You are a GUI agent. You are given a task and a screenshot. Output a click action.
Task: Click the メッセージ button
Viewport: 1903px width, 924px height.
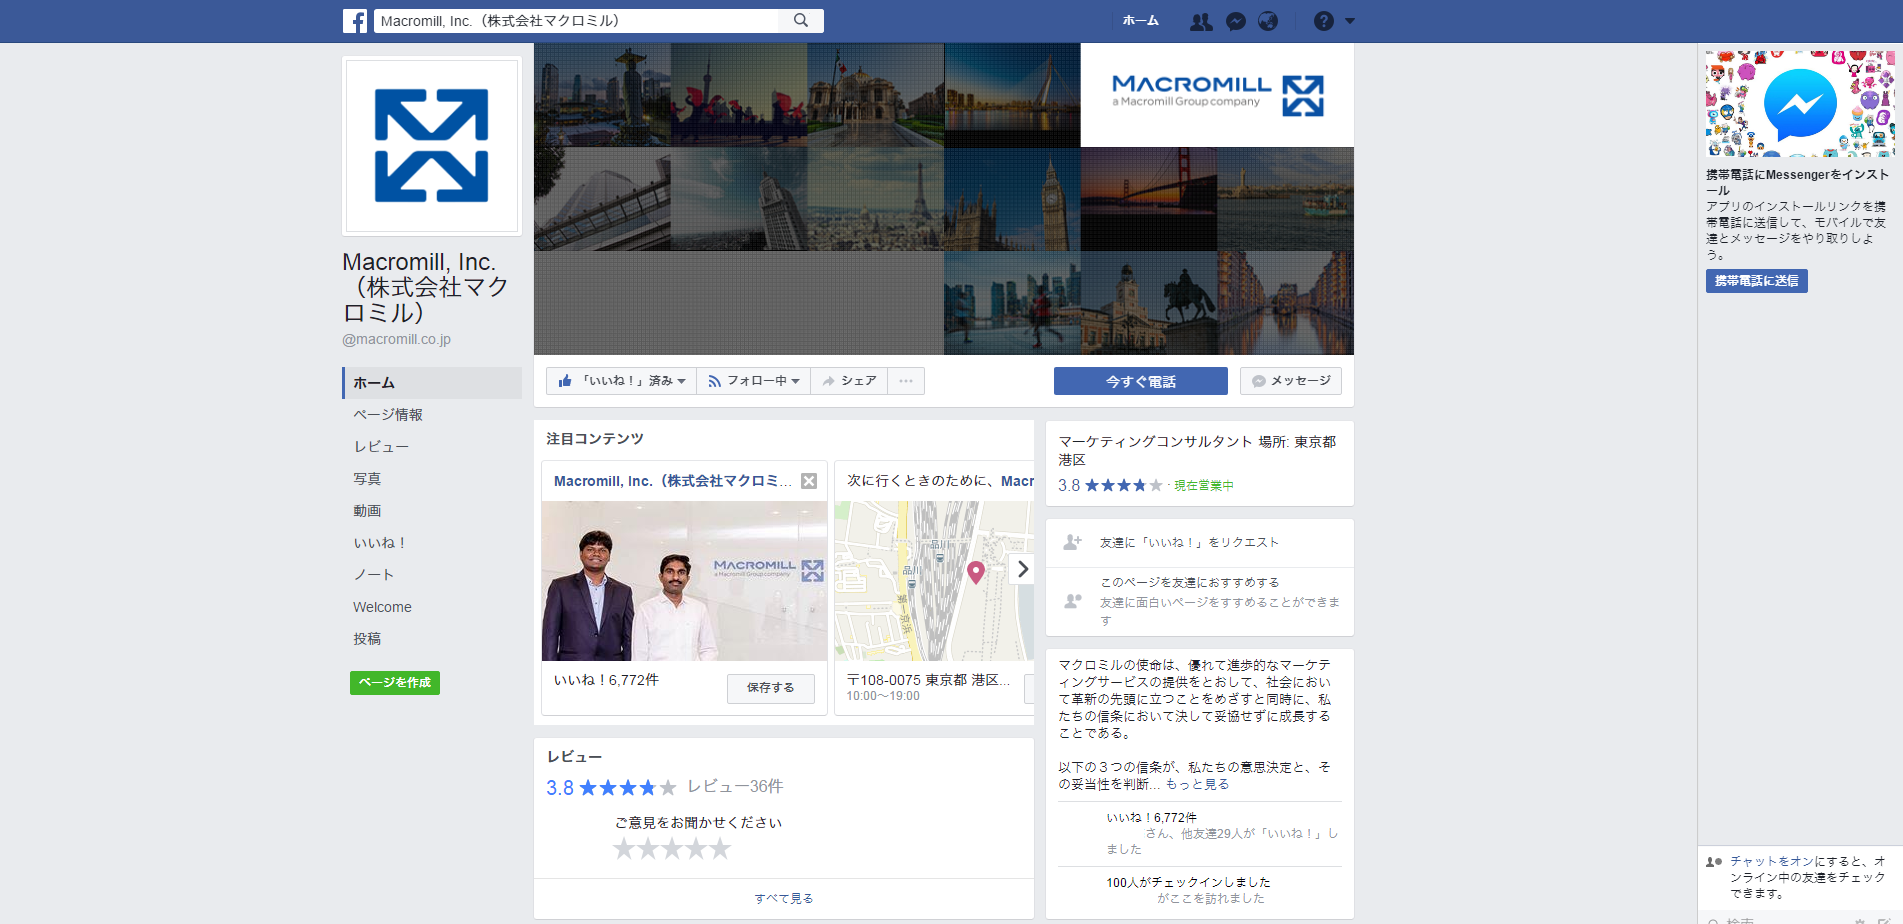1291,381
